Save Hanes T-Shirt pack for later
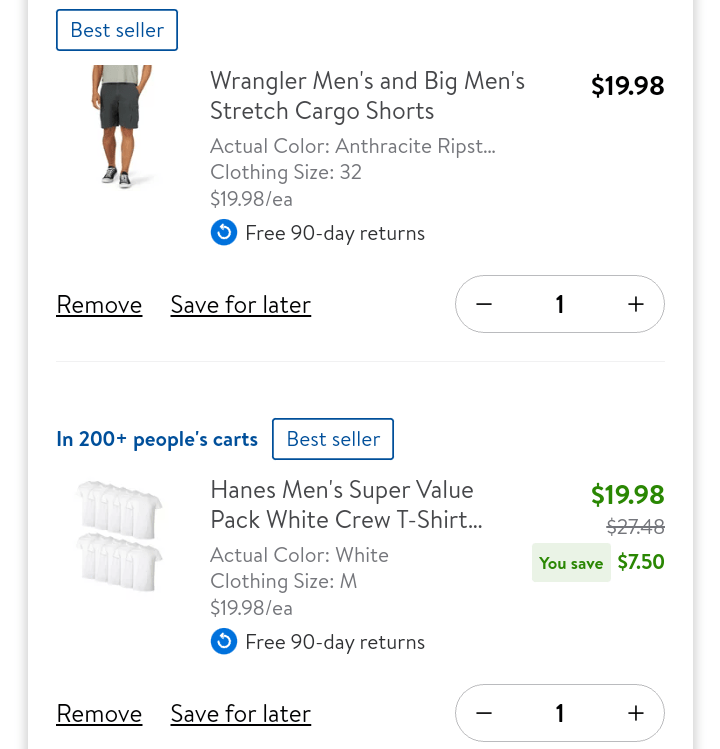720x749 pixels. (x=241, y=713)
